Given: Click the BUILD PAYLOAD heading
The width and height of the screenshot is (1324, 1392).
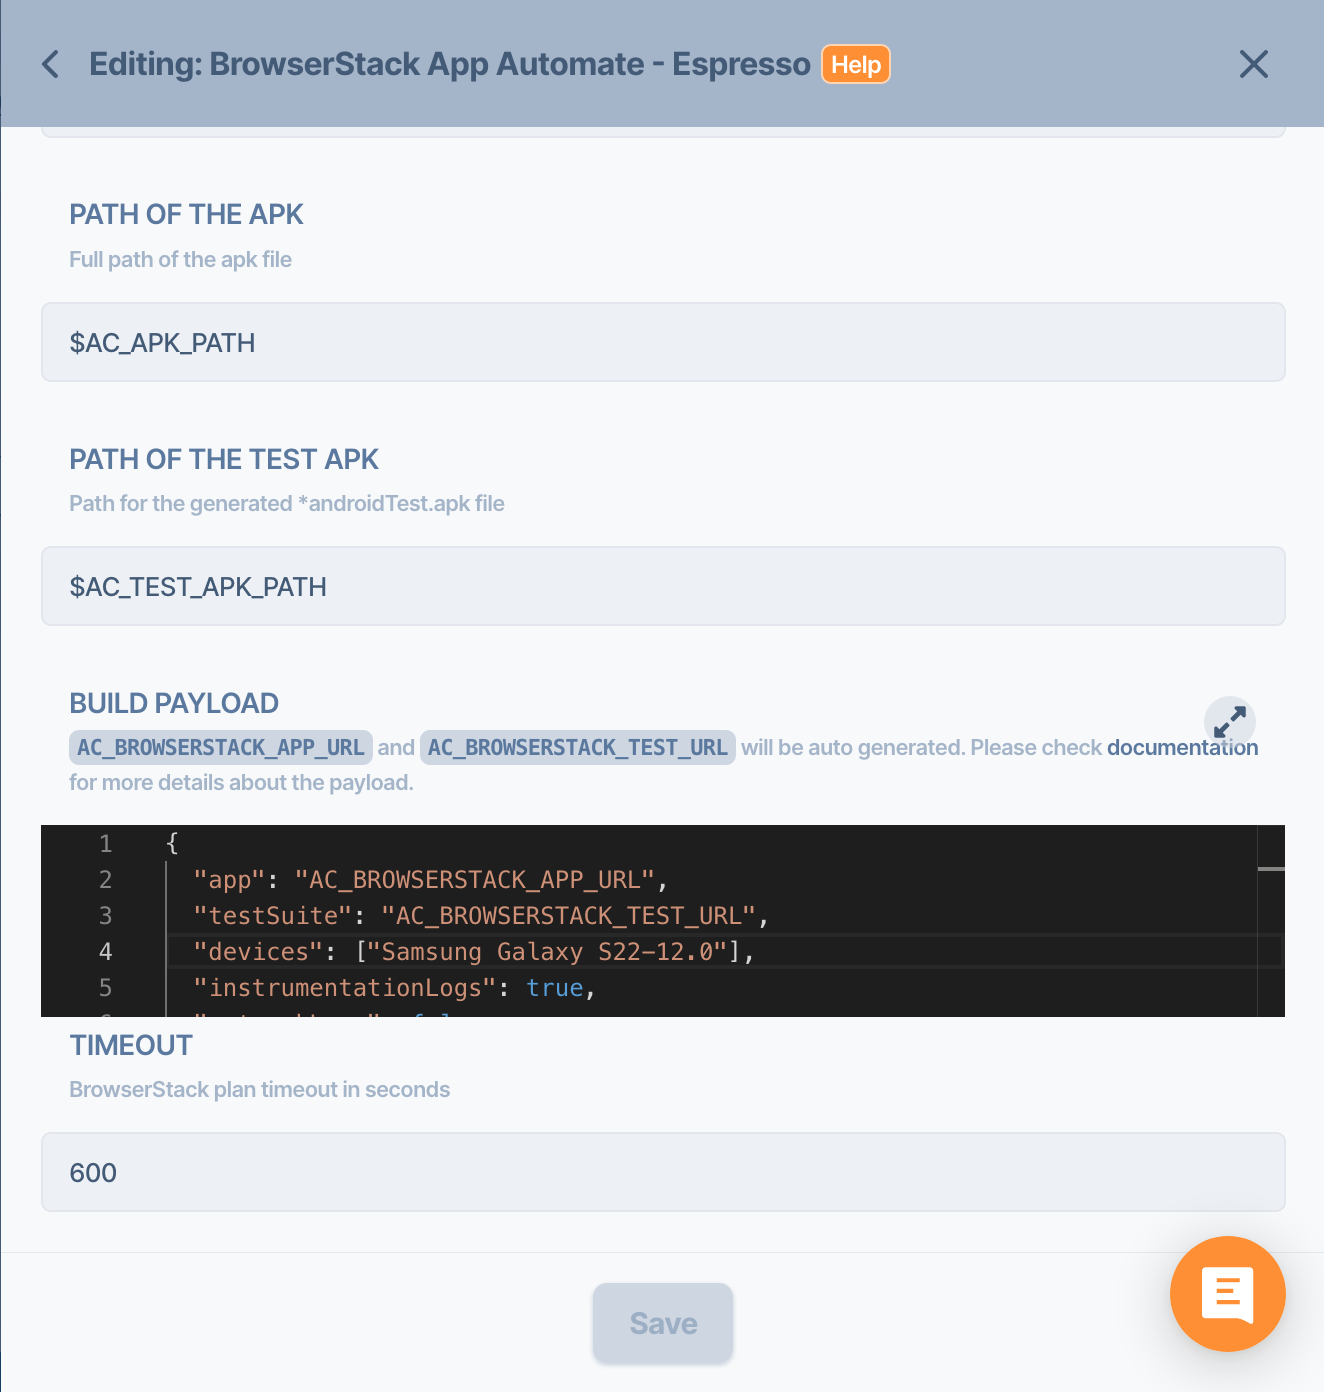Looking at the screenshot, I should click(174, 703).
